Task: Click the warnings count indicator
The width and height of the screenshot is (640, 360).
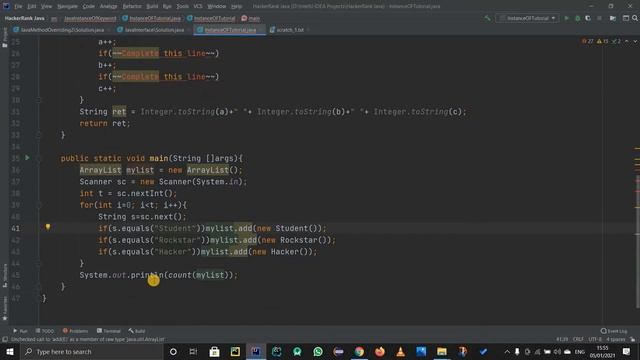Action: [602, 41]
